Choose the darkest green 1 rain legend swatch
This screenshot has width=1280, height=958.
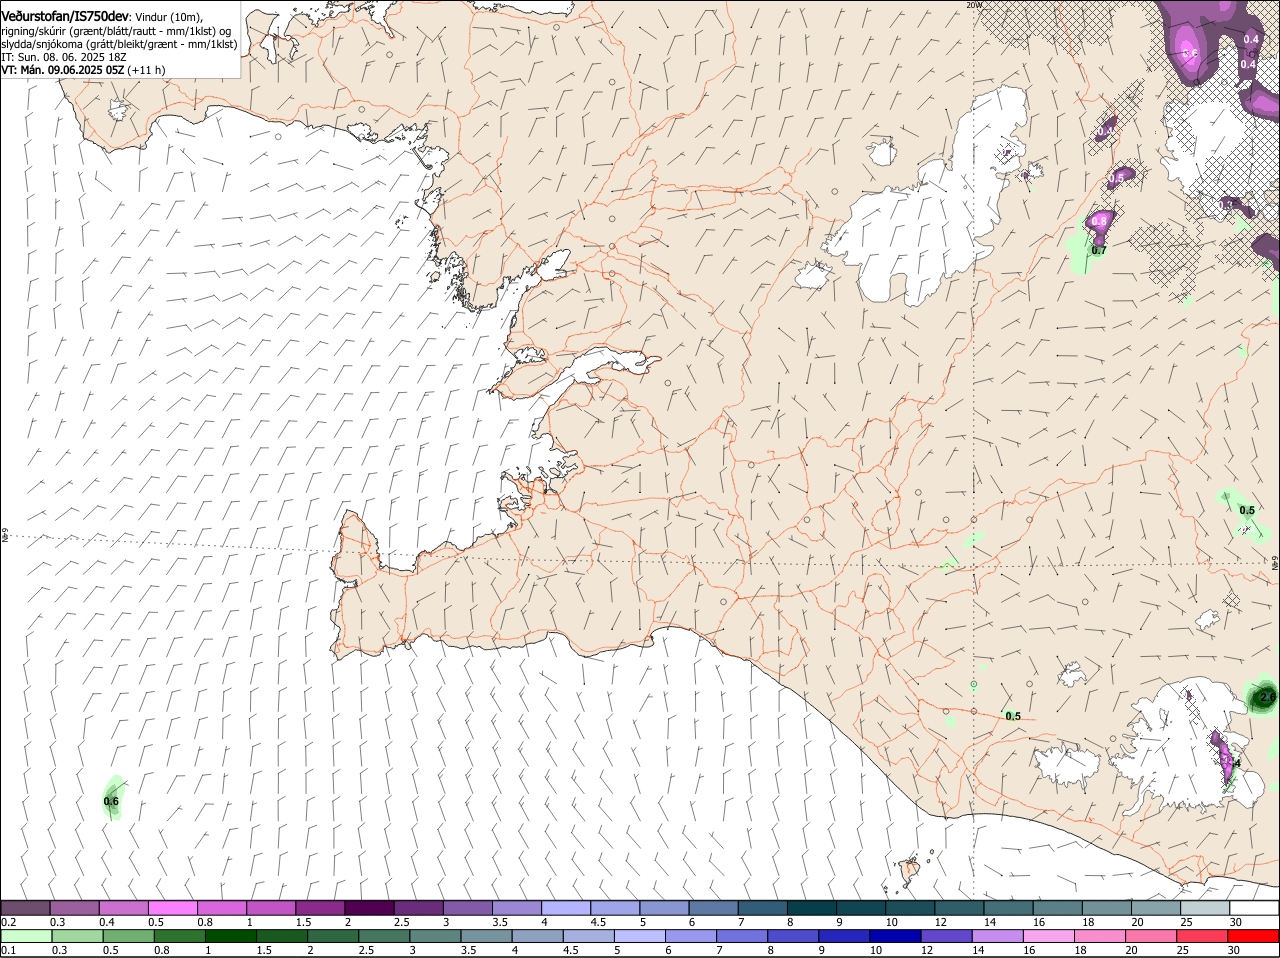[x=231, y=936]
